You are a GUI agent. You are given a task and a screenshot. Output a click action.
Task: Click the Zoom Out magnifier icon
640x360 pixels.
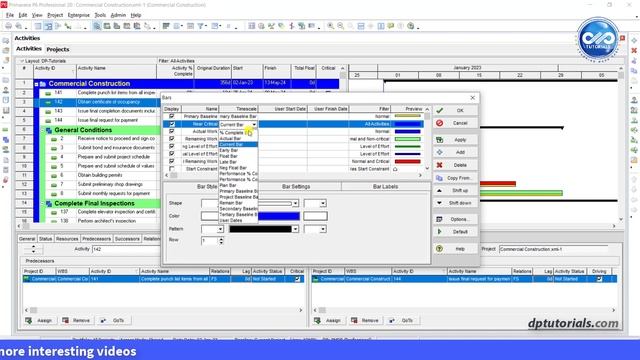[340, 26]
